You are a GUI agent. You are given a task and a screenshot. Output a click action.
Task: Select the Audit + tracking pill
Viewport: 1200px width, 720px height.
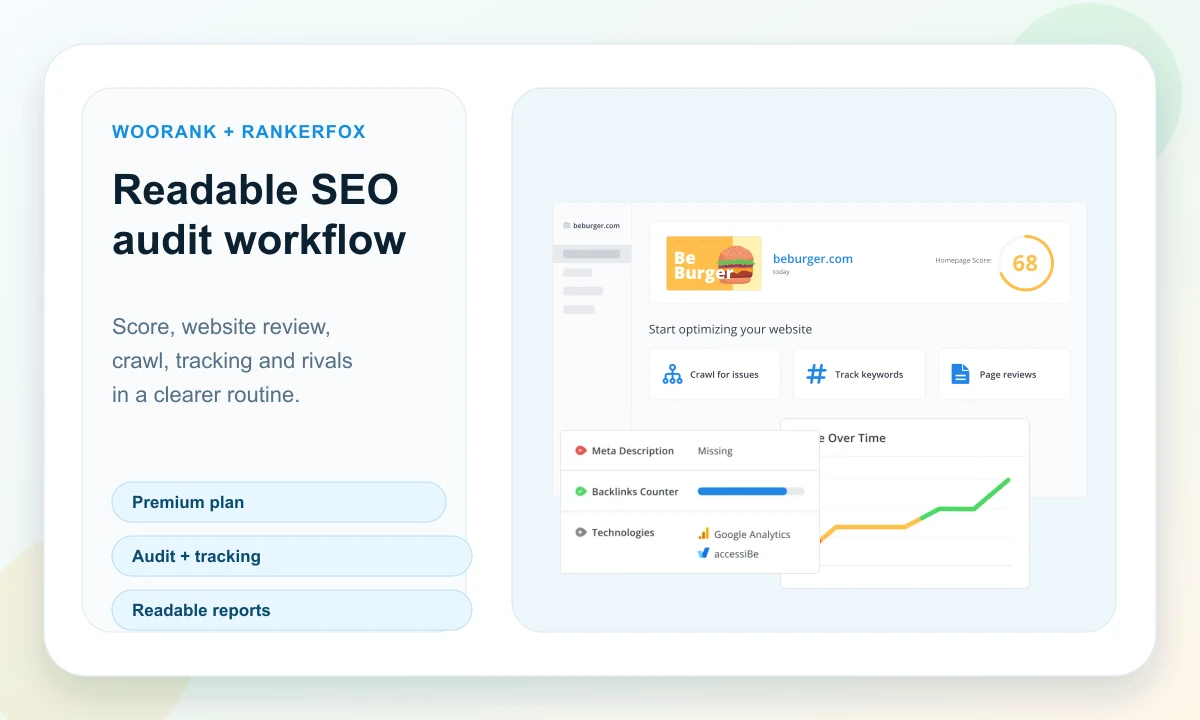coord(291,556)
